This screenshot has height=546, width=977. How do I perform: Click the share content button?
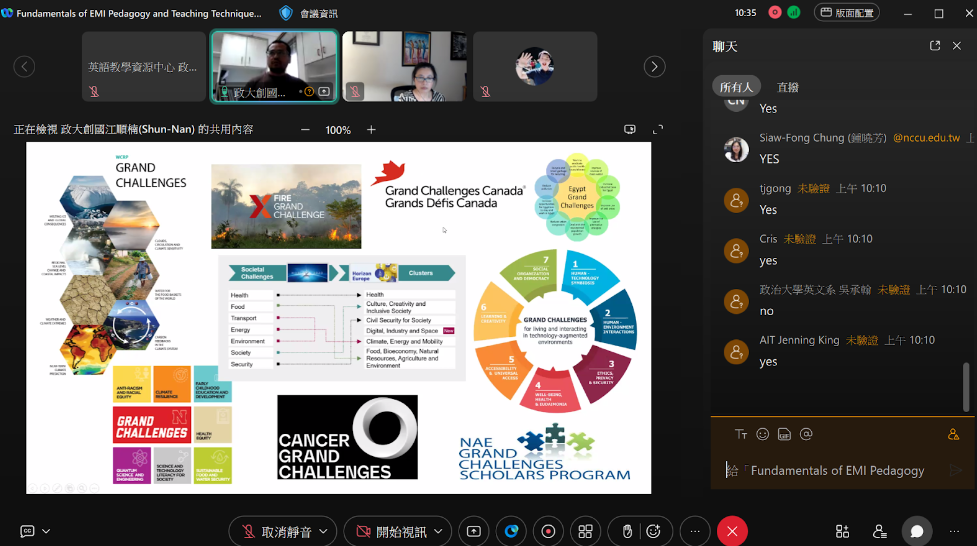pyautogui.click(x=474, y=531)
